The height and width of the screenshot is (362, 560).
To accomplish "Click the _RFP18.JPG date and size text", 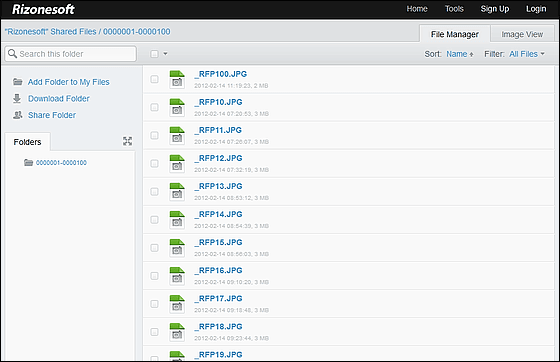I will (x=231, y=338).
